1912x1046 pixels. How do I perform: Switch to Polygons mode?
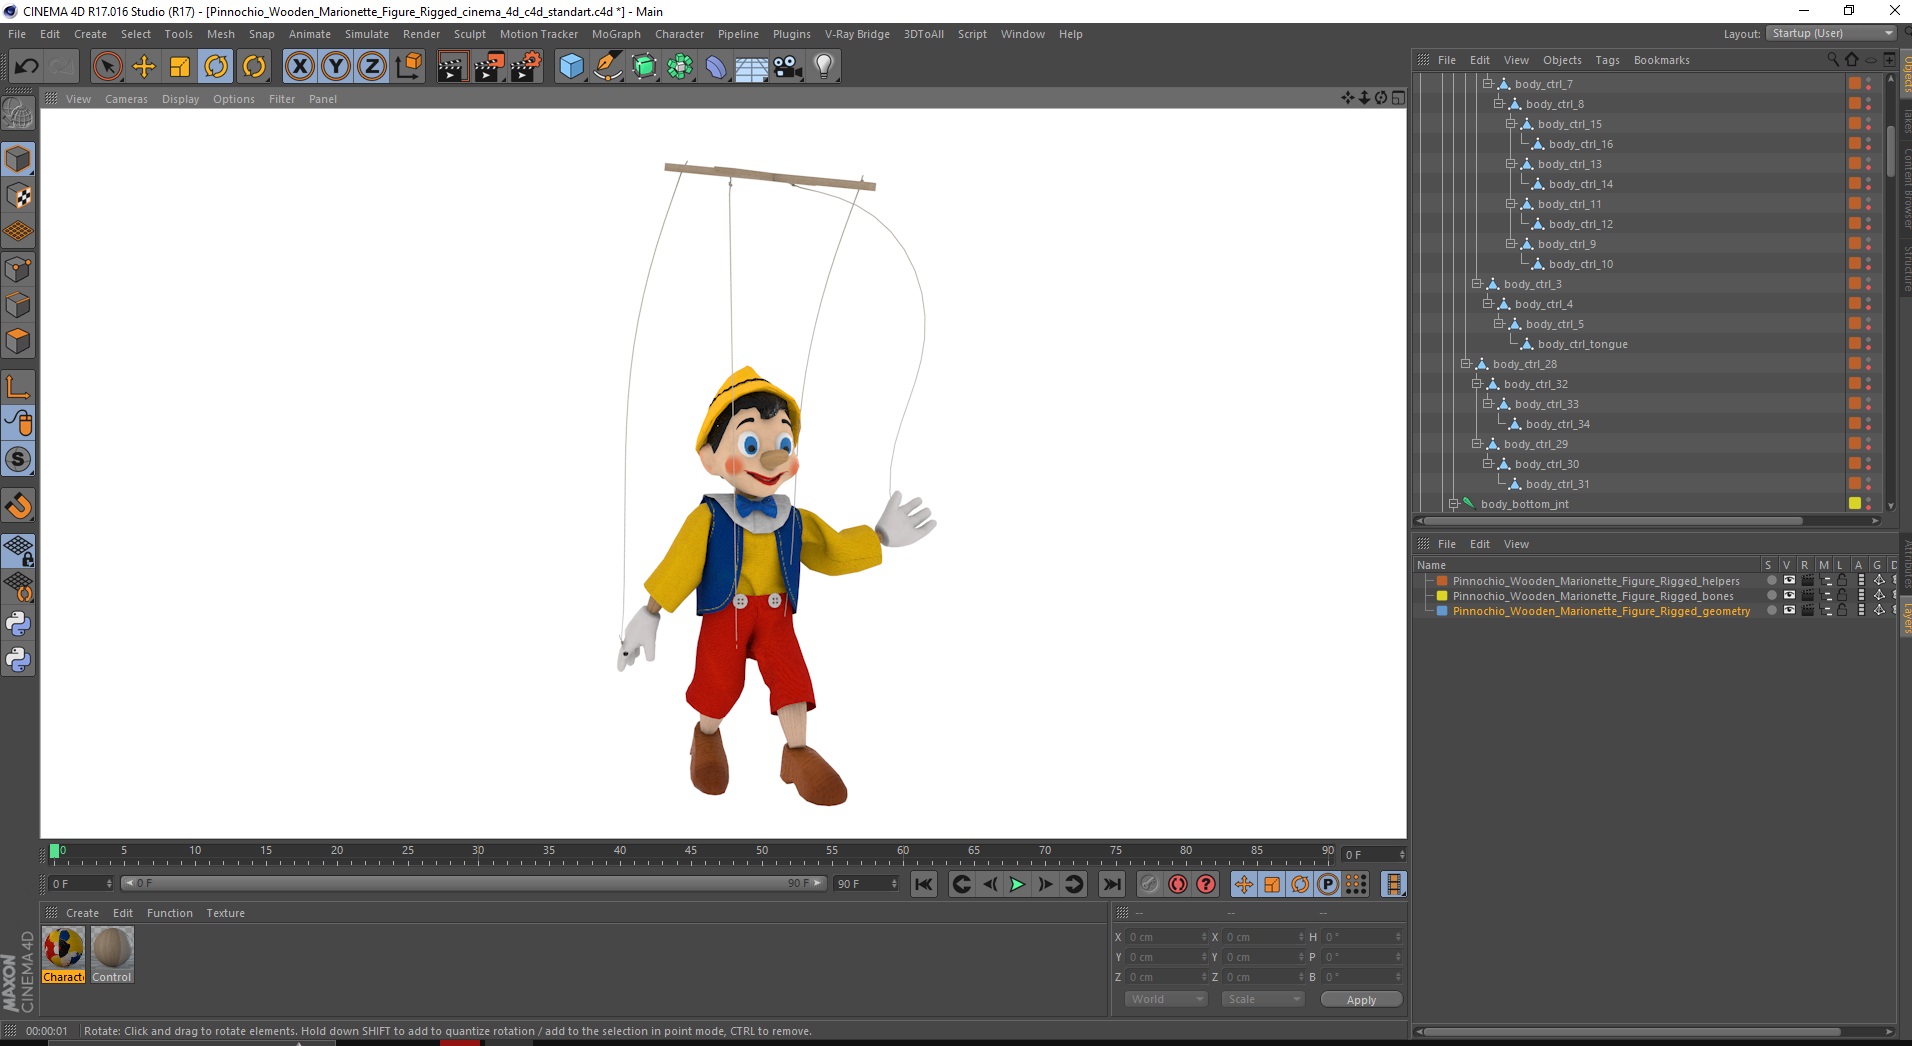(x=18, y=341)
